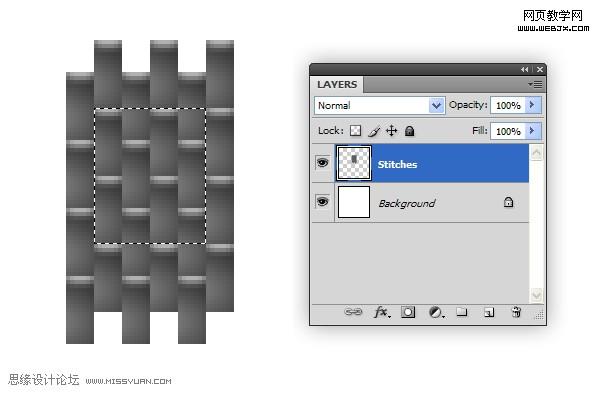Lock transparent pixels icon

click(355, 131)
